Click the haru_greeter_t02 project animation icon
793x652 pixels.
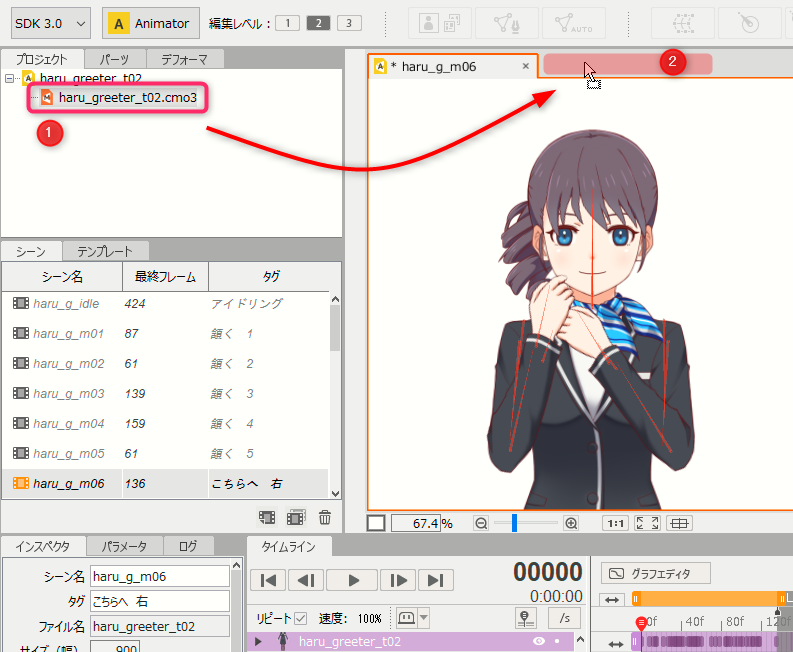point(28,78)
